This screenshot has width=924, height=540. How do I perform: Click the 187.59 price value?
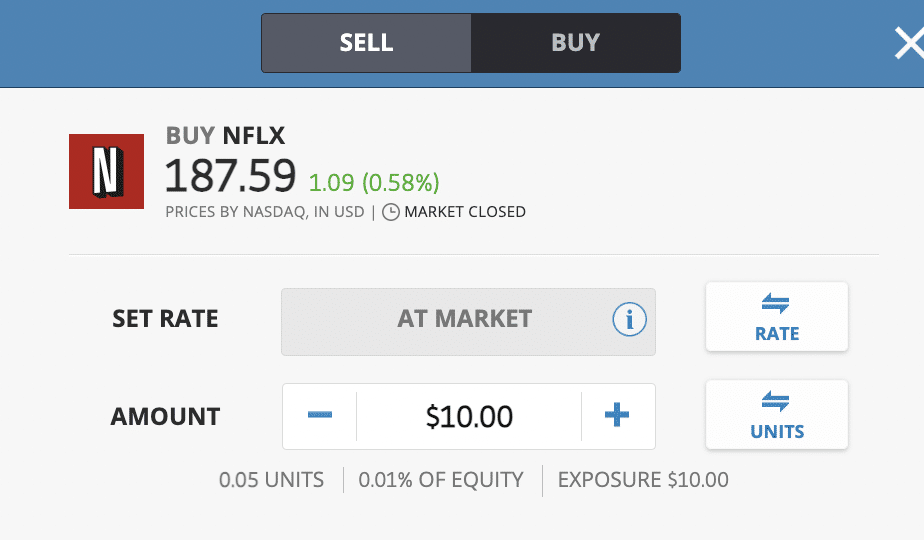pos(230,176)
